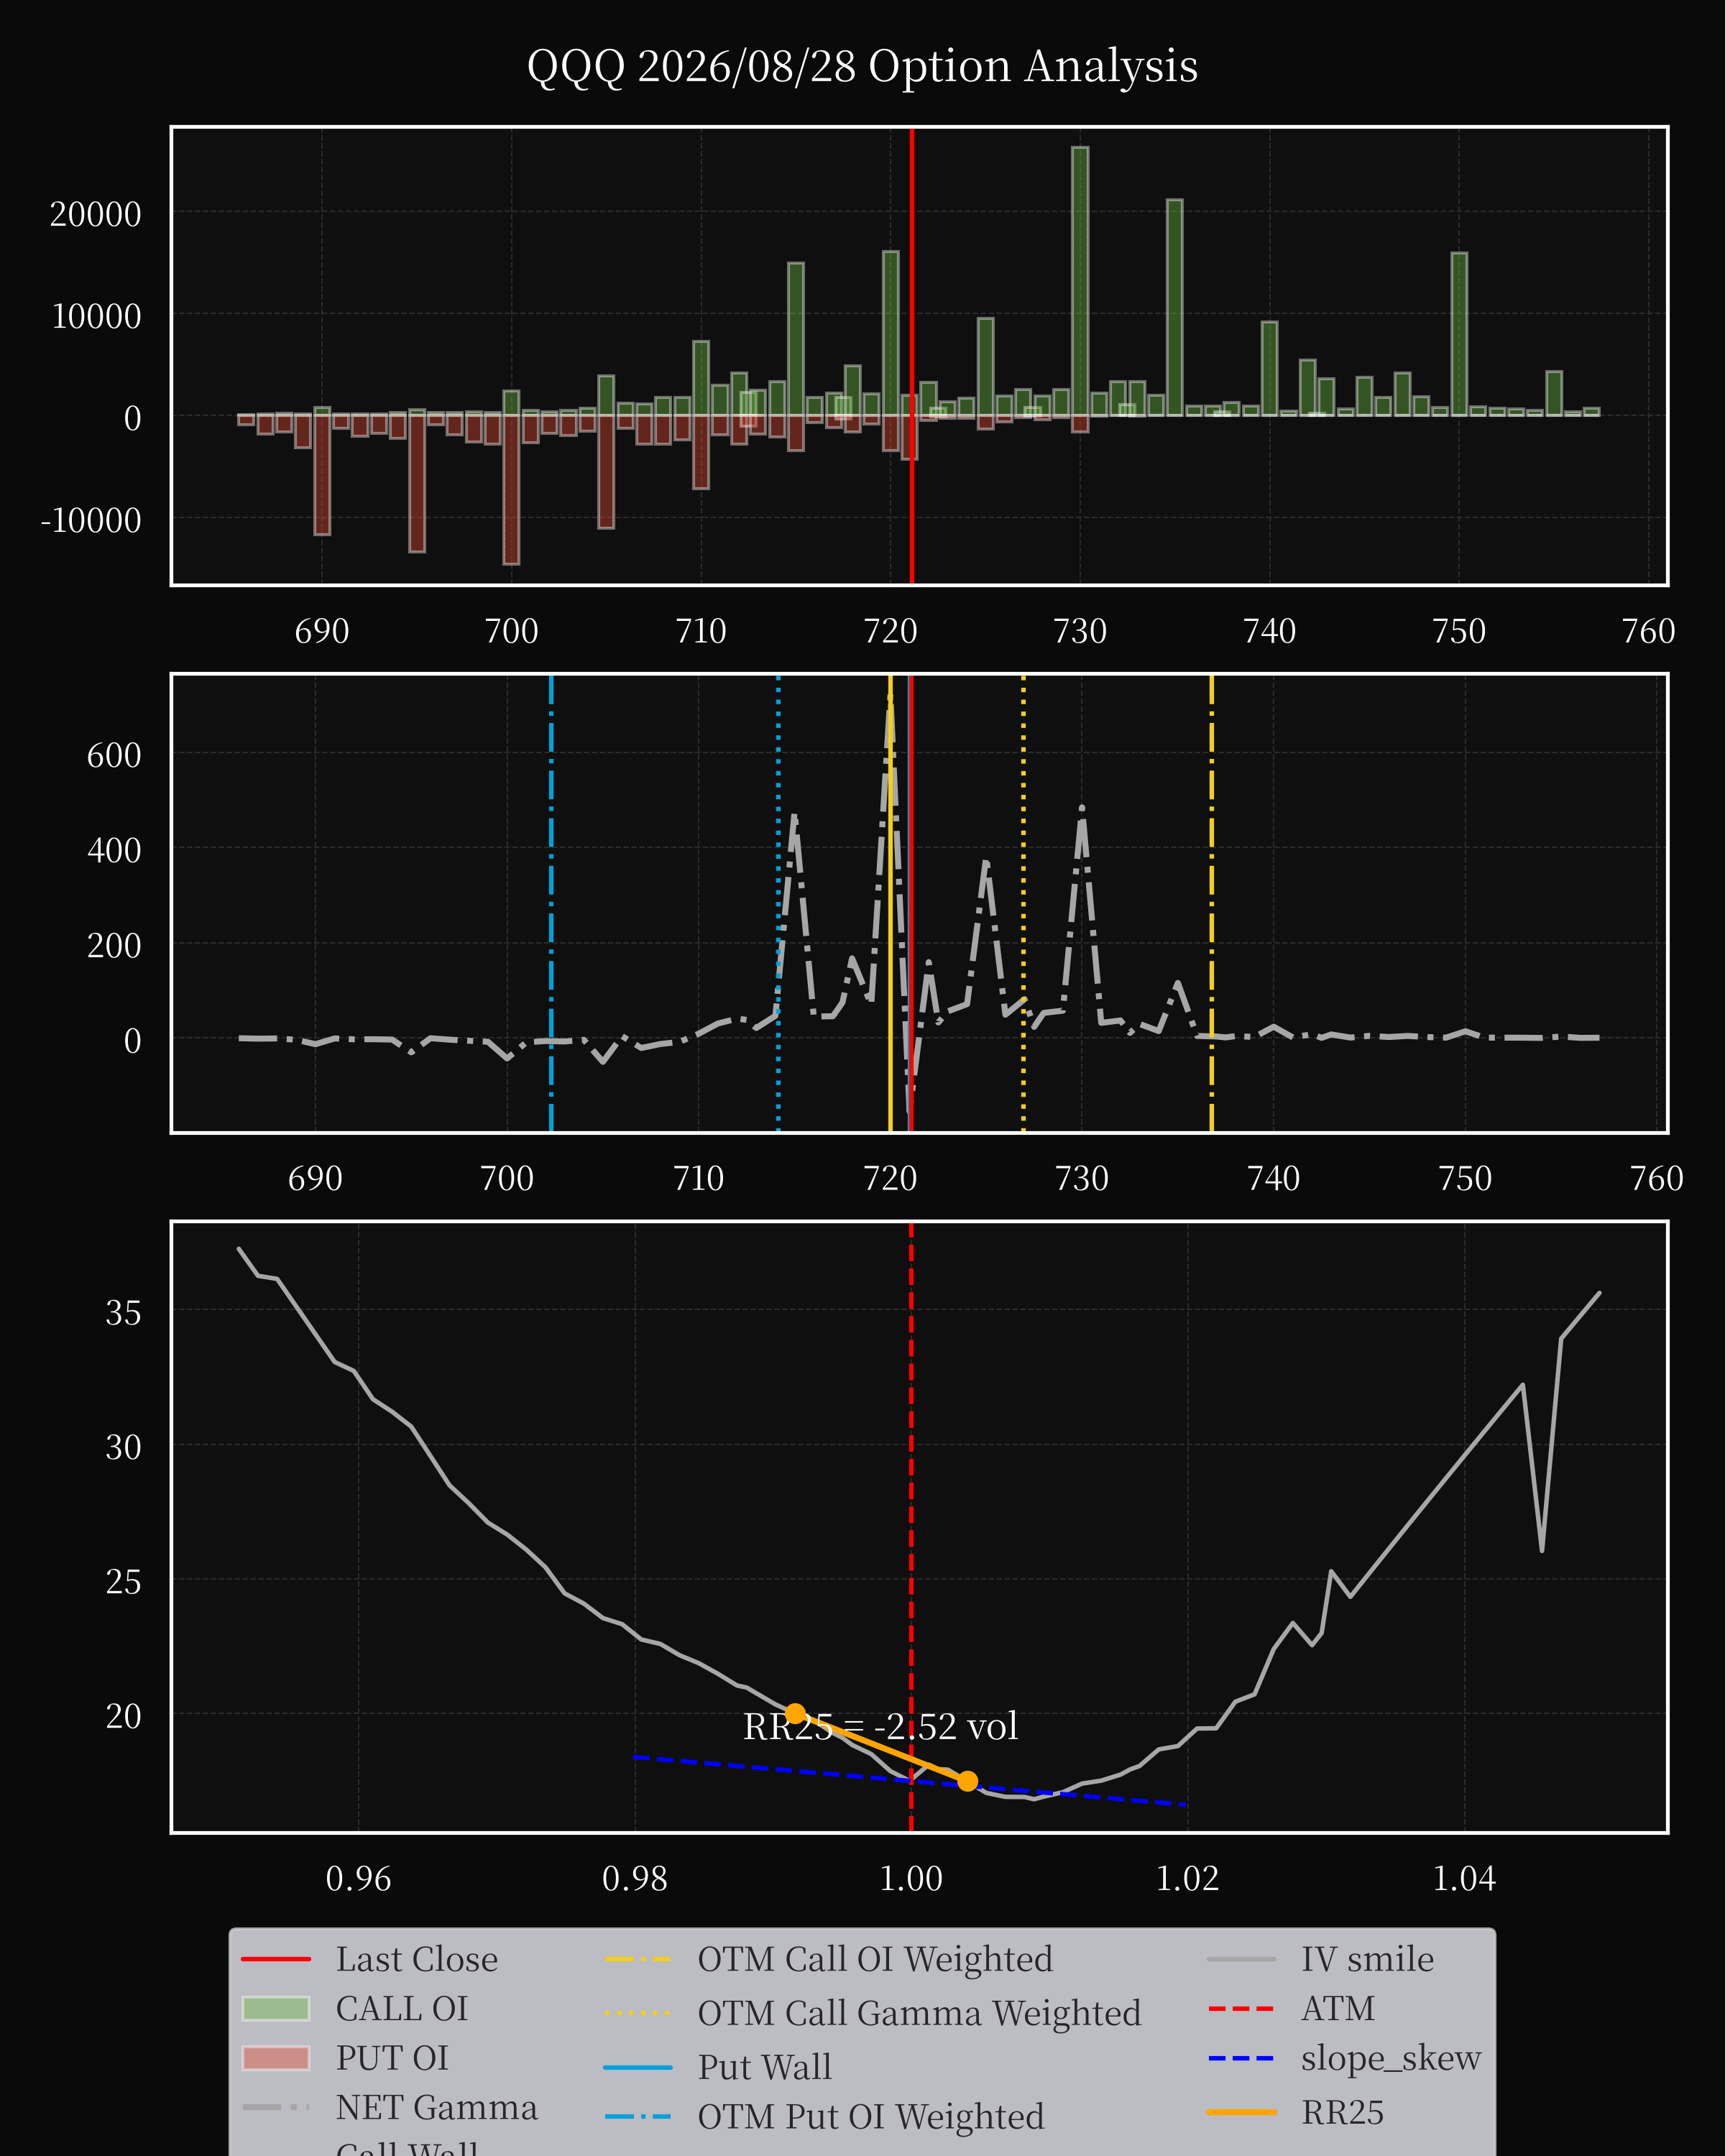
Task: Click the '1.02' moneyness tick label
Action: coord(1188,1879)
